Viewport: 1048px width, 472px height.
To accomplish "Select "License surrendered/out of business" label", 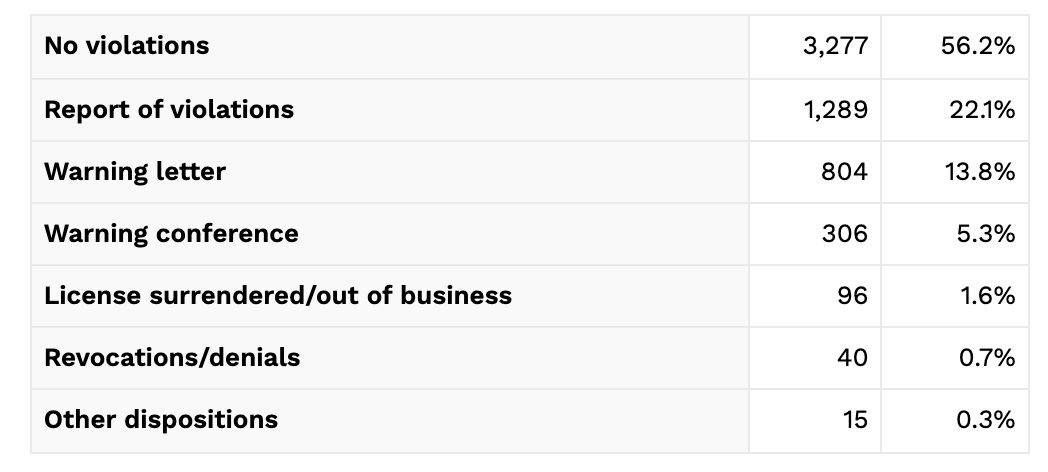I will pyautogui.click(x=278, y=295).
